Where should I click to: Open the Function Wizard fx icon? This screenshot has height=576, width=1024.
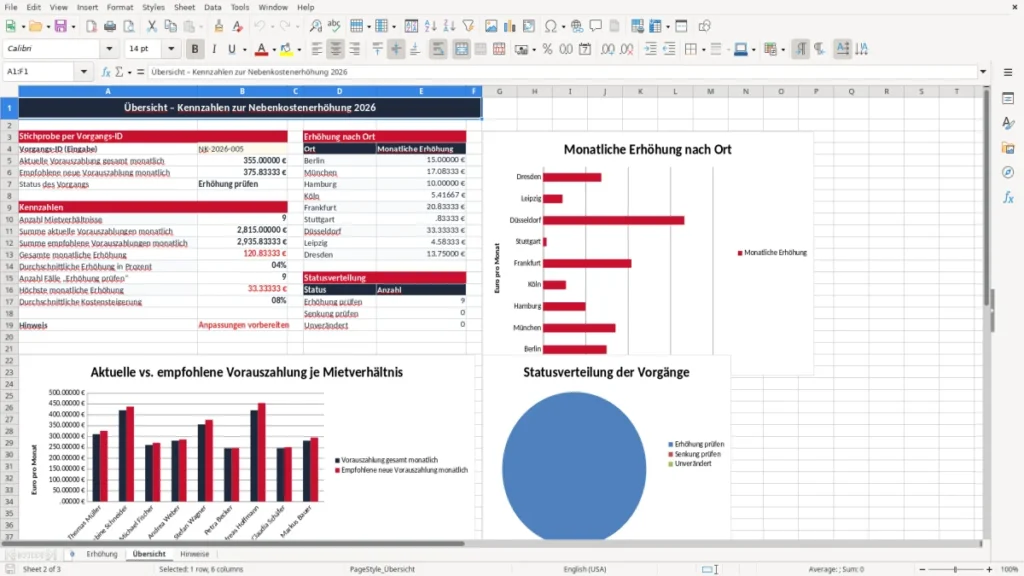tap(106, 72)
